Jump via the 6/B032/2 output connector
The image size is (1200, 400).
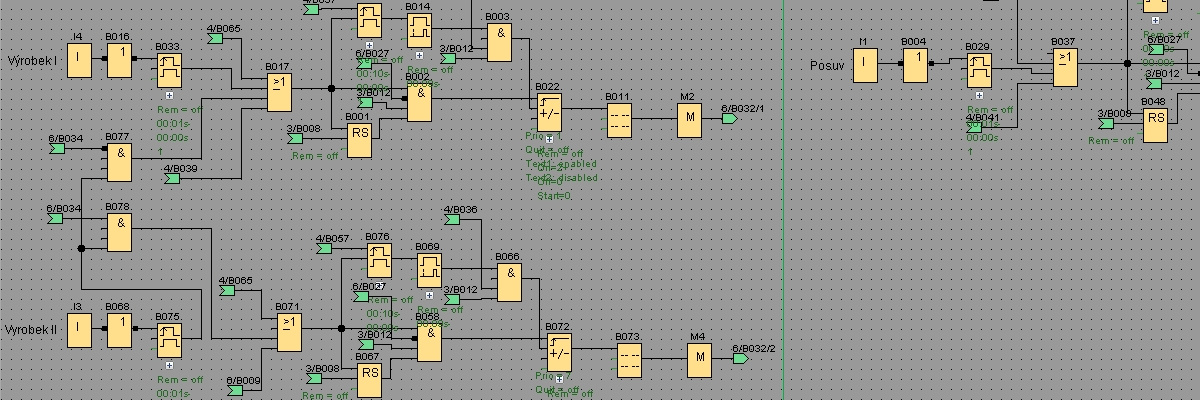pos(739,359)
